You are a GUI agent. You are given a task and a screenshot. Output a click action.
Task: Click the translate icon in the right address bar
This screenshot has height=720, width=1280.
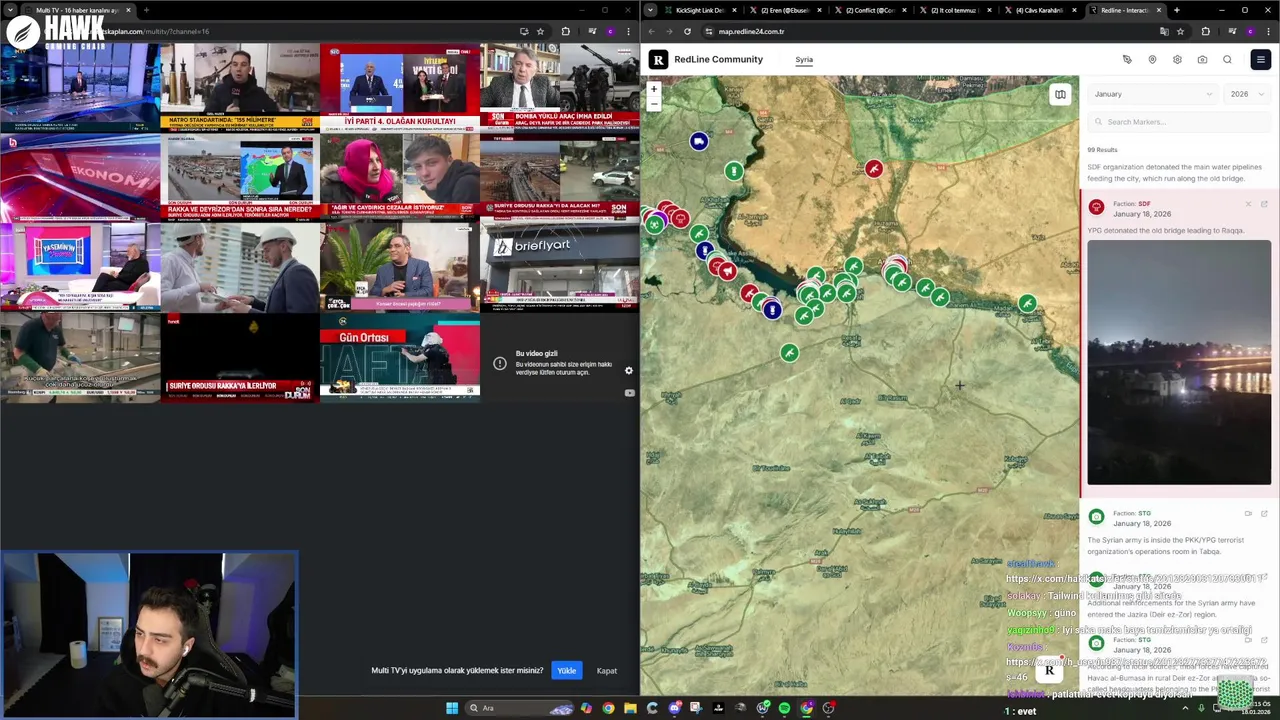[1164, 31]
